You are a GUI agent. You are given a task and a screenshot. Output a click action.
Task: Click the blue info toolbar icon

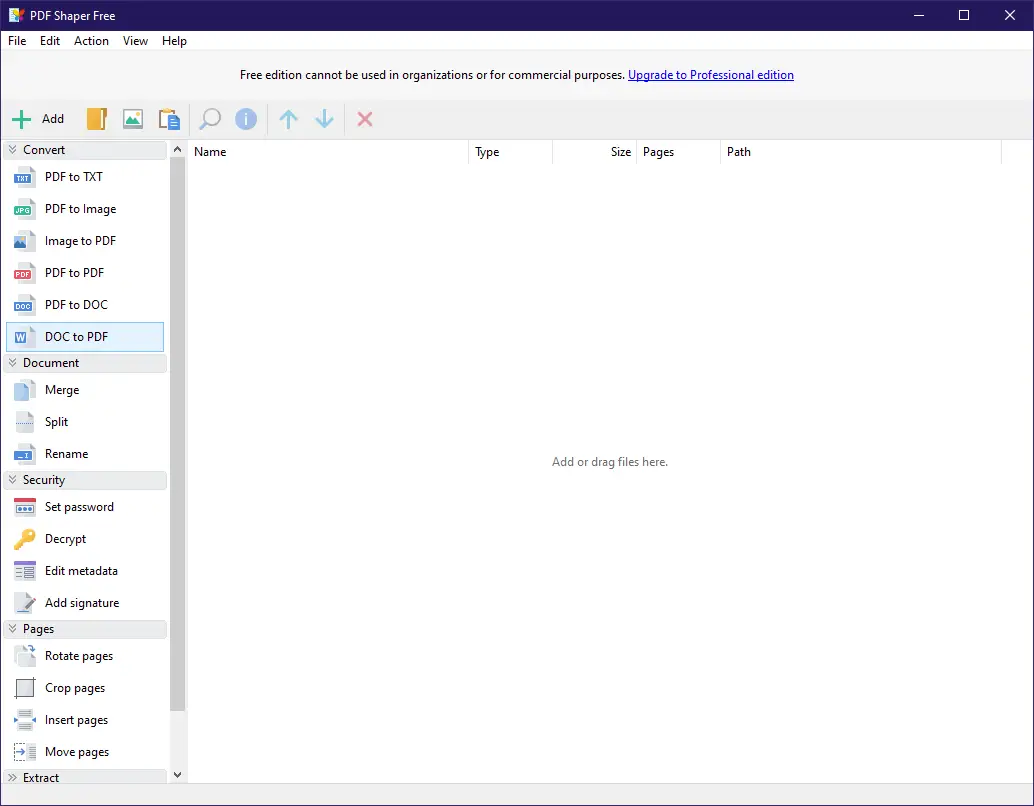[246, 119]
